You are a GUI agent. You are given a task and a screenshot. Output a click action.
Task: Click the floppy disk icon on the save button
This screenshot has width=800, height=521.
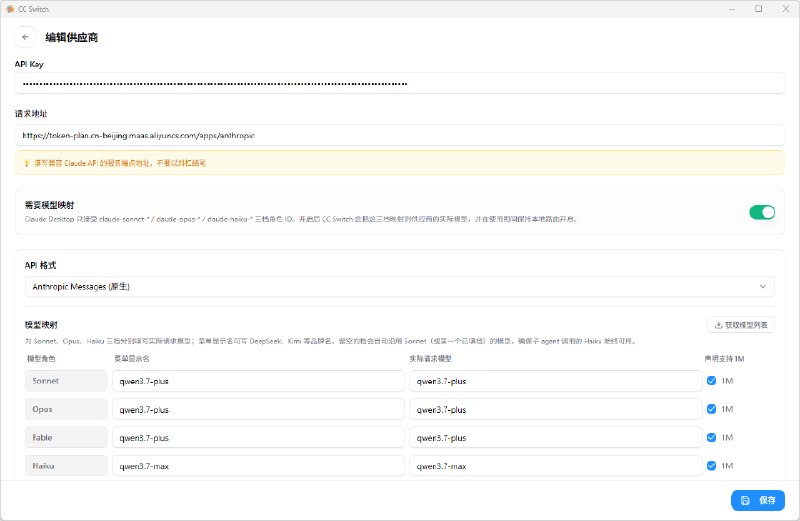[745, 501]
